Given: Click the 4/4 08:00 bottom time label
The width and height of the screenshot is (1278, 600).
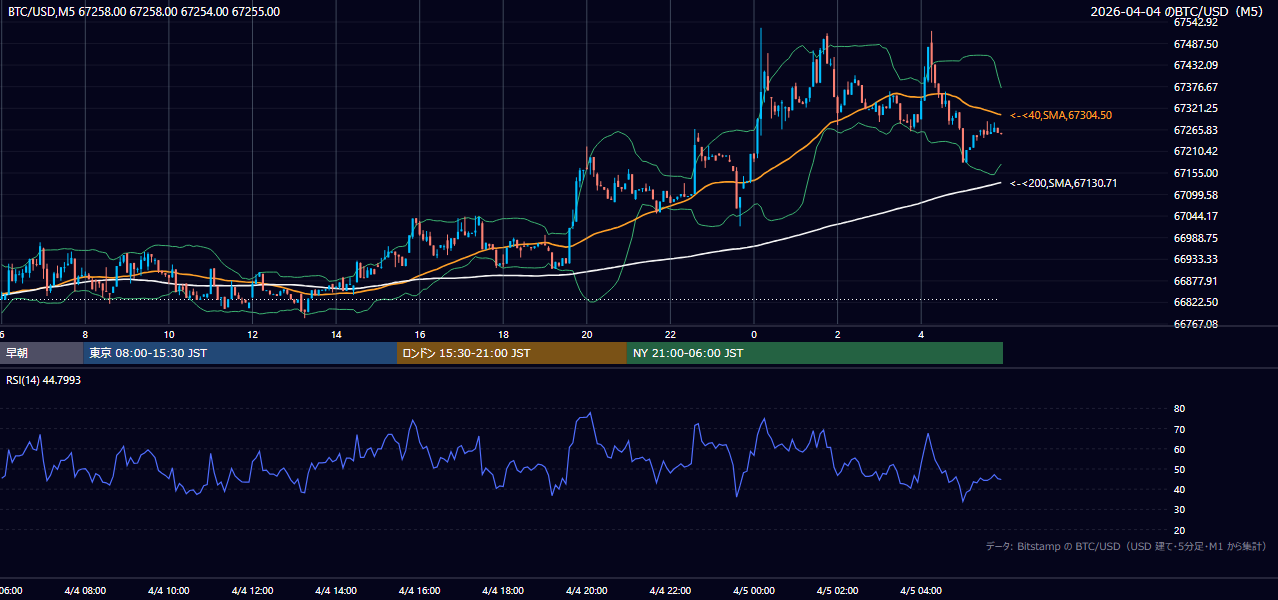Looking at the screenshot, I should click(x=85, y=590).
